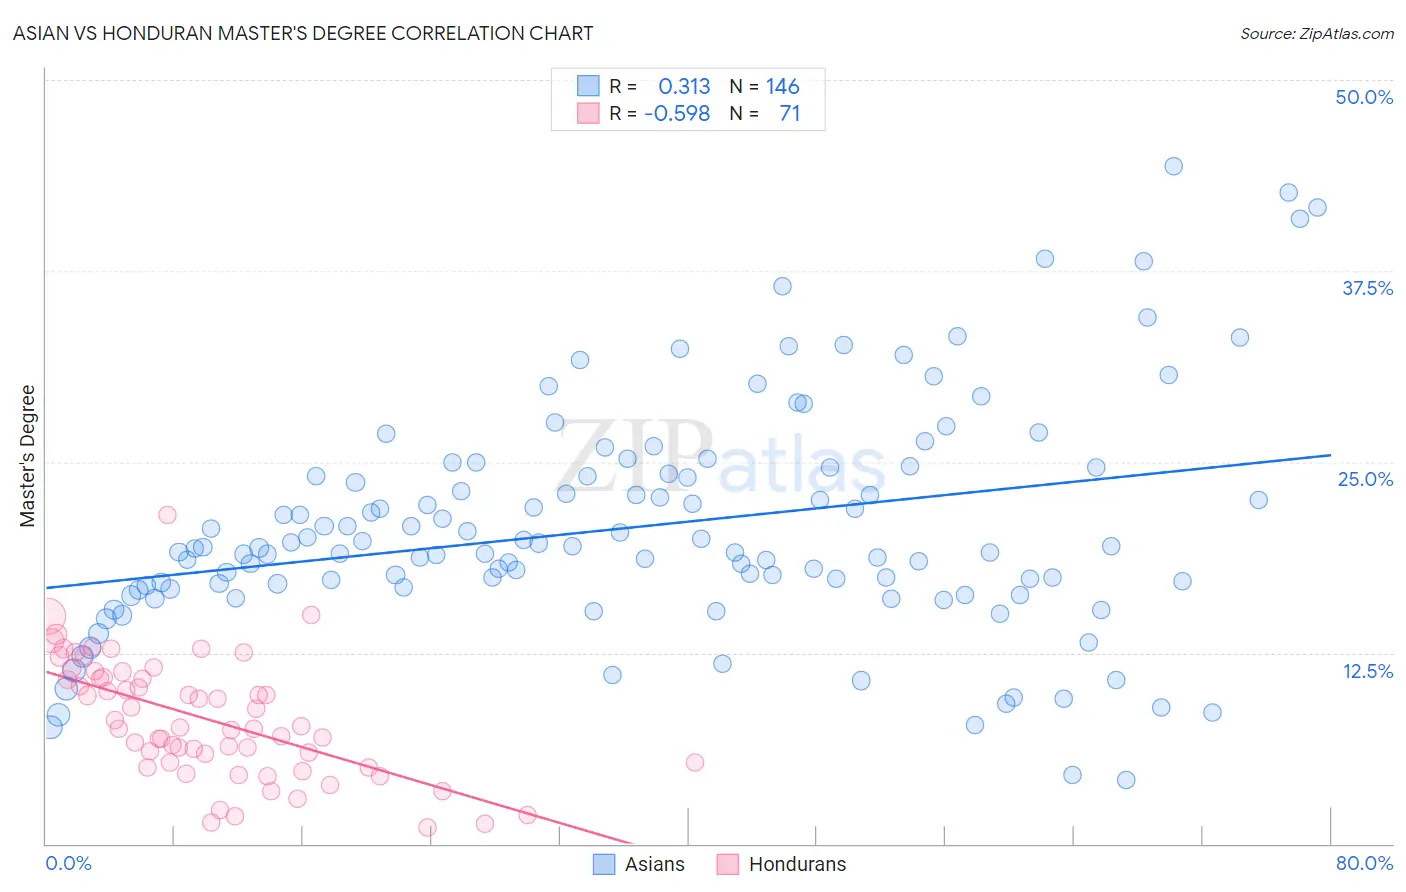The height and width of the screenshot is (892, 1406).
Task: Click the 0.0% x-axis label
Action: [x=68, y=863]
